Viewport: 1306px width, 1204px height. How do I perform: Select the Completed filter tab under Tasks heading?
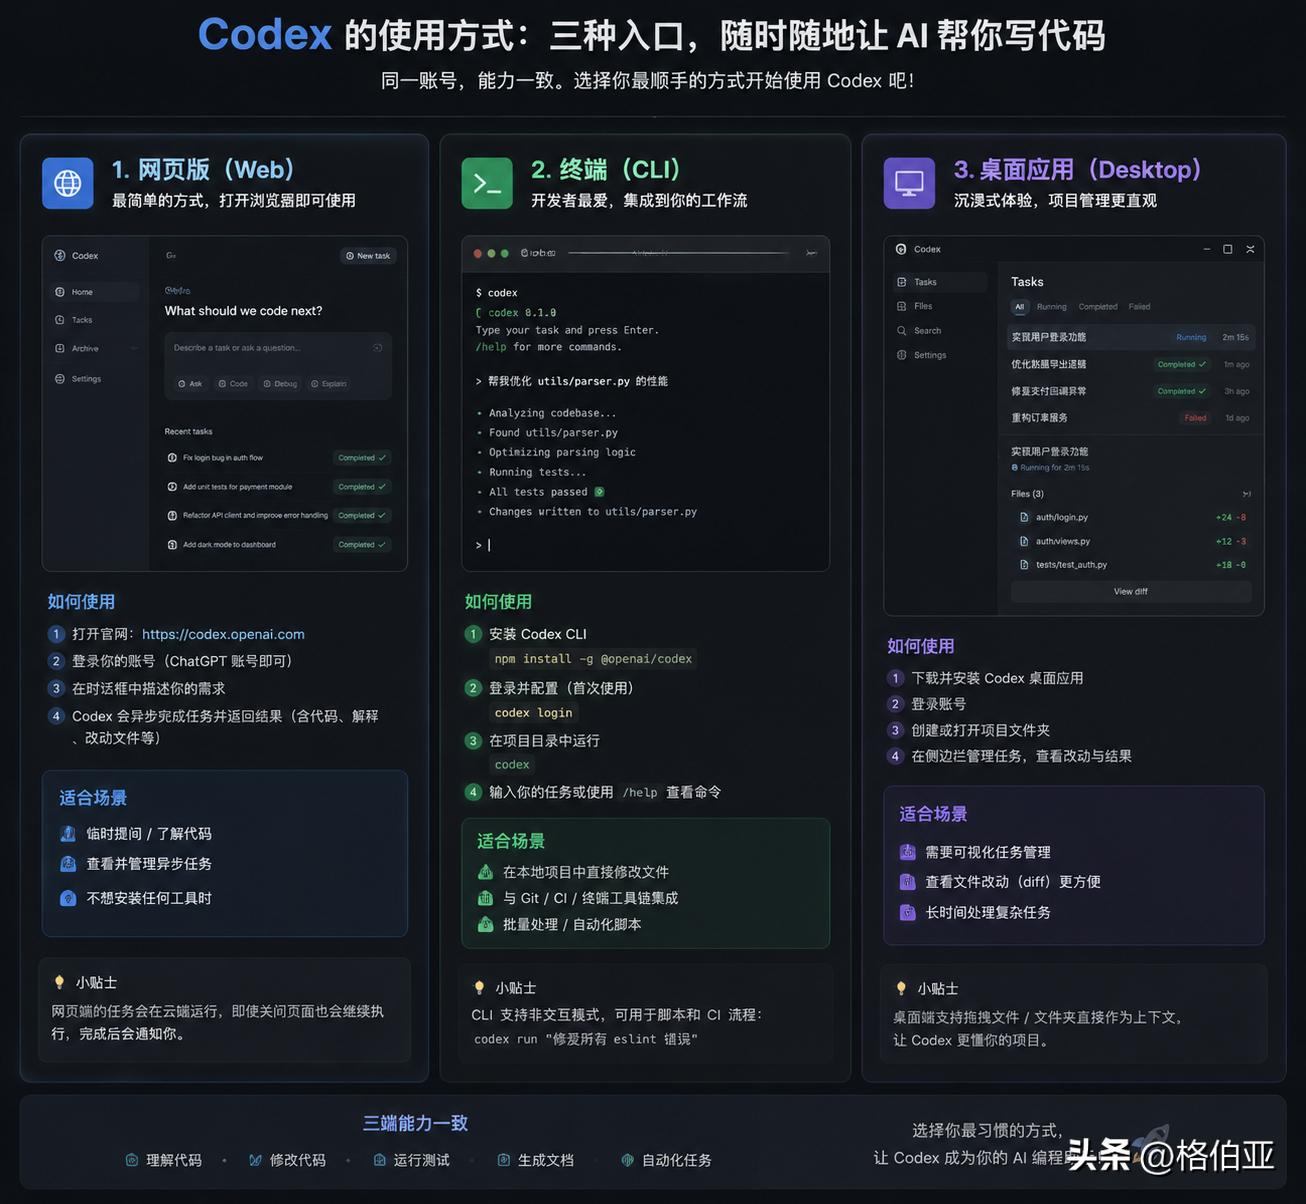1098,307
